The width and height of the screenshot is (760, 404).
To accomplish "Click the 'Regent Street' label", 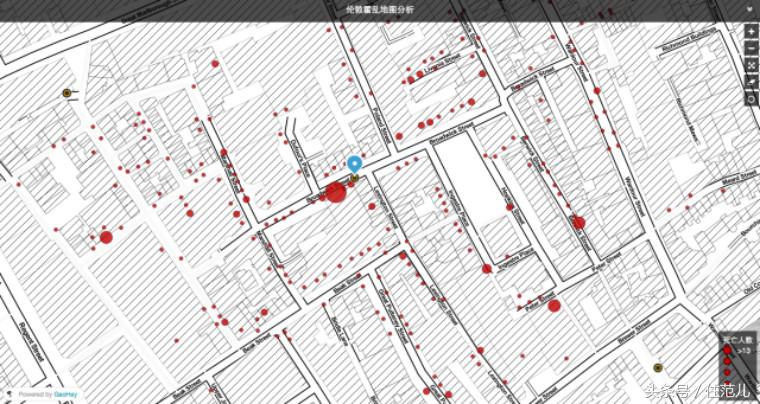I will tap(32, 340).
